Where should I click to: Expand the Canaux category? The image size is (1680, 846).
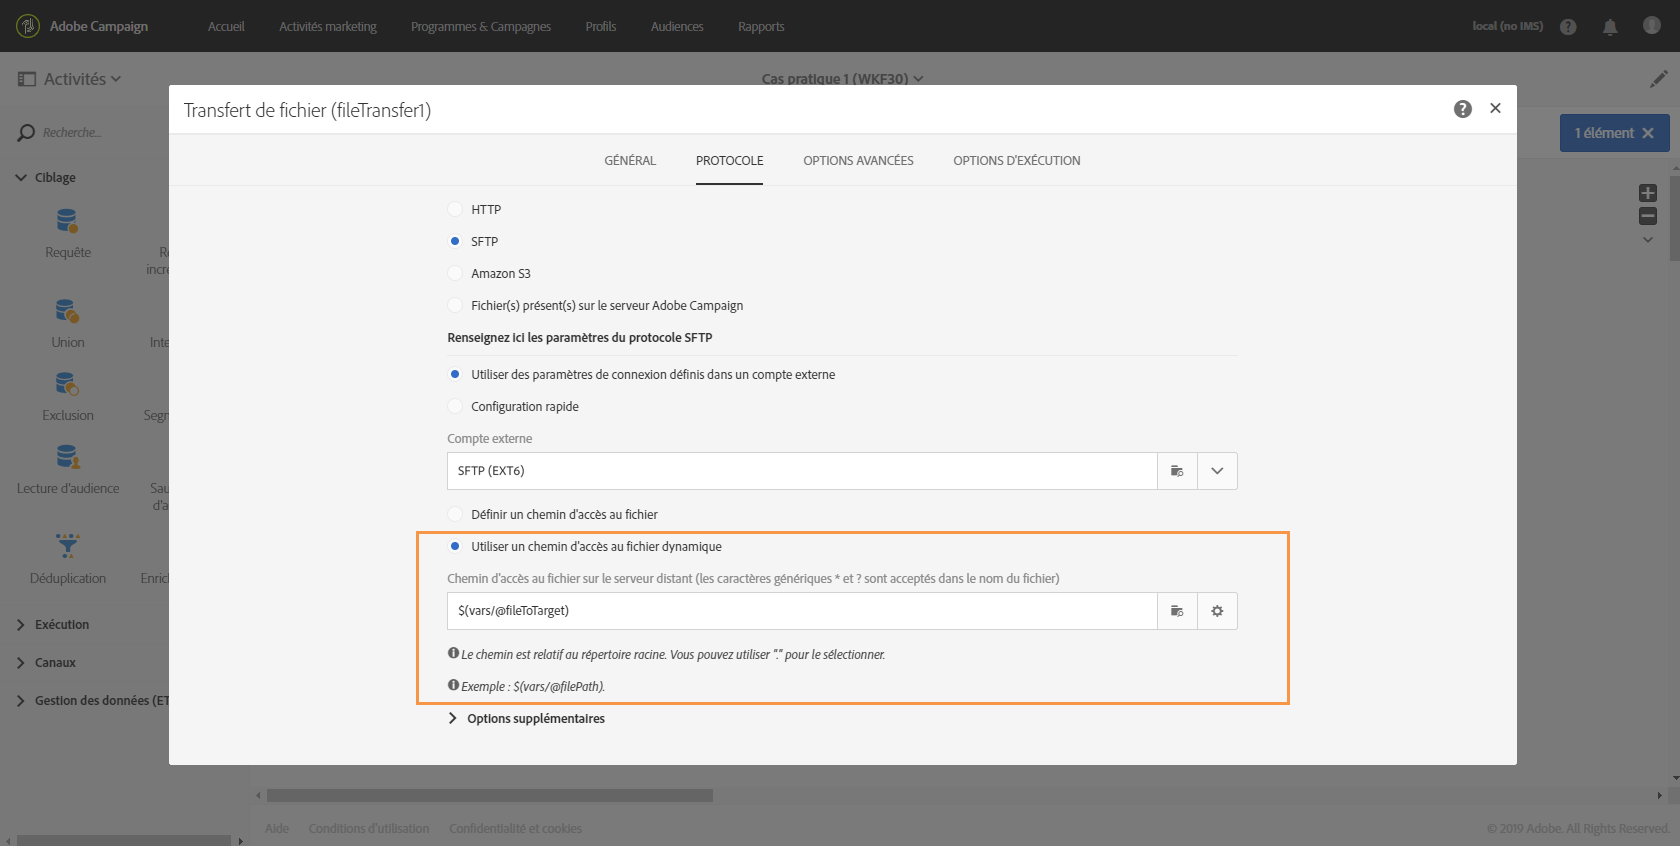click(21, 663)
